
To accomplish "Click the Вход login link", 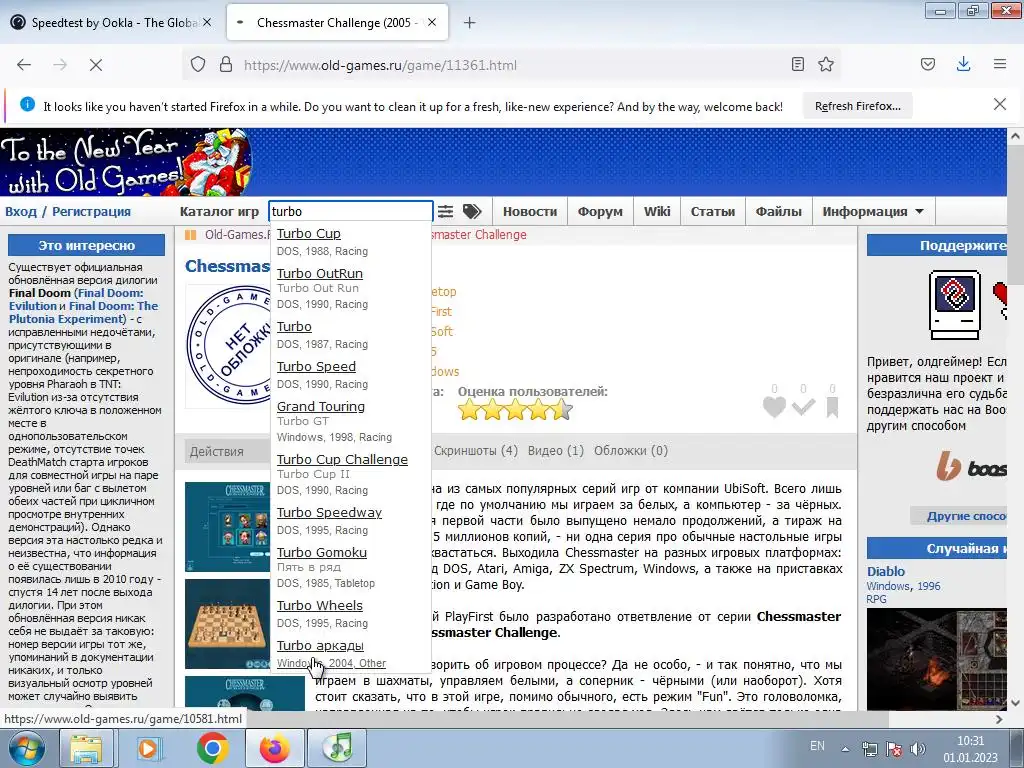I will (x=21, y=212).
